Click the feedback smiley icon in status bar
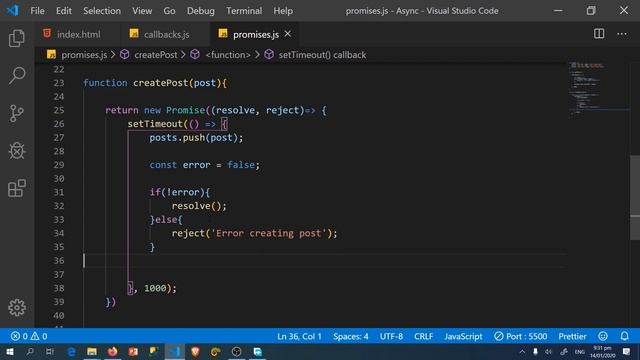Viewport: 640px width, 360px height. point(603,336)
